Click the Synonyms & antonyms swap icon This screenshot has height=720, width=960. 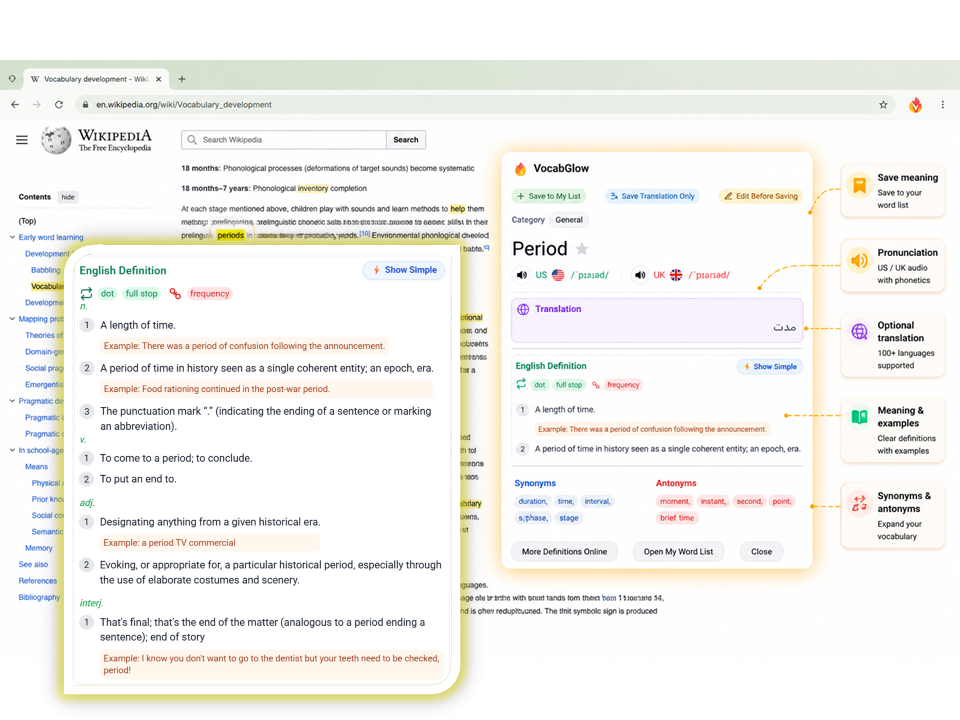(x=859, y=503)
